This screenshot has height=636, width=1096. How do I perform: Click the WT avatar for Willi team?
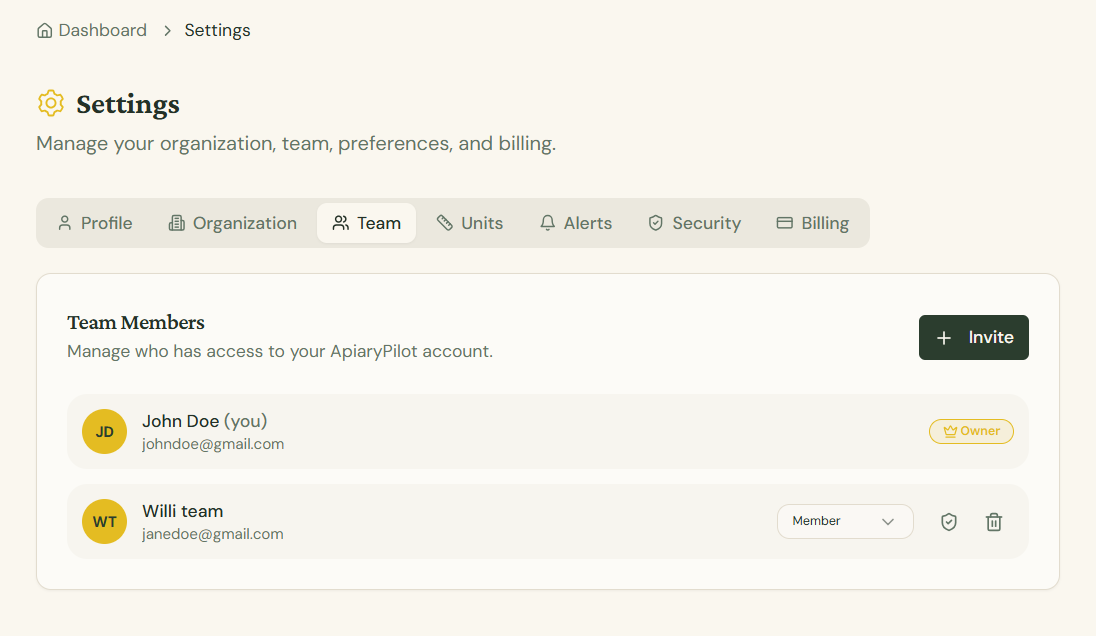click(104, 521)
